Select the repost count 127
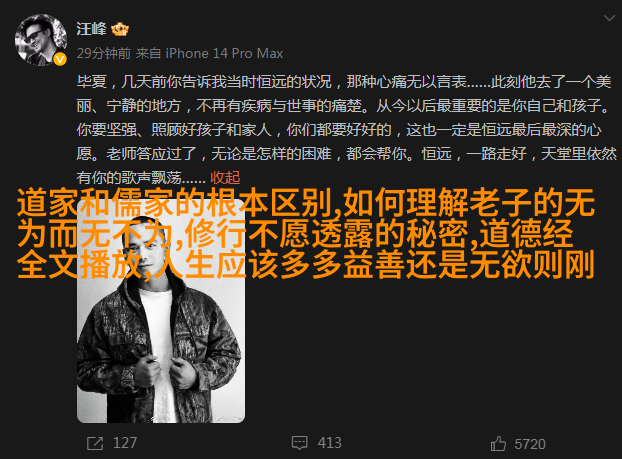 tap(125, 443)
